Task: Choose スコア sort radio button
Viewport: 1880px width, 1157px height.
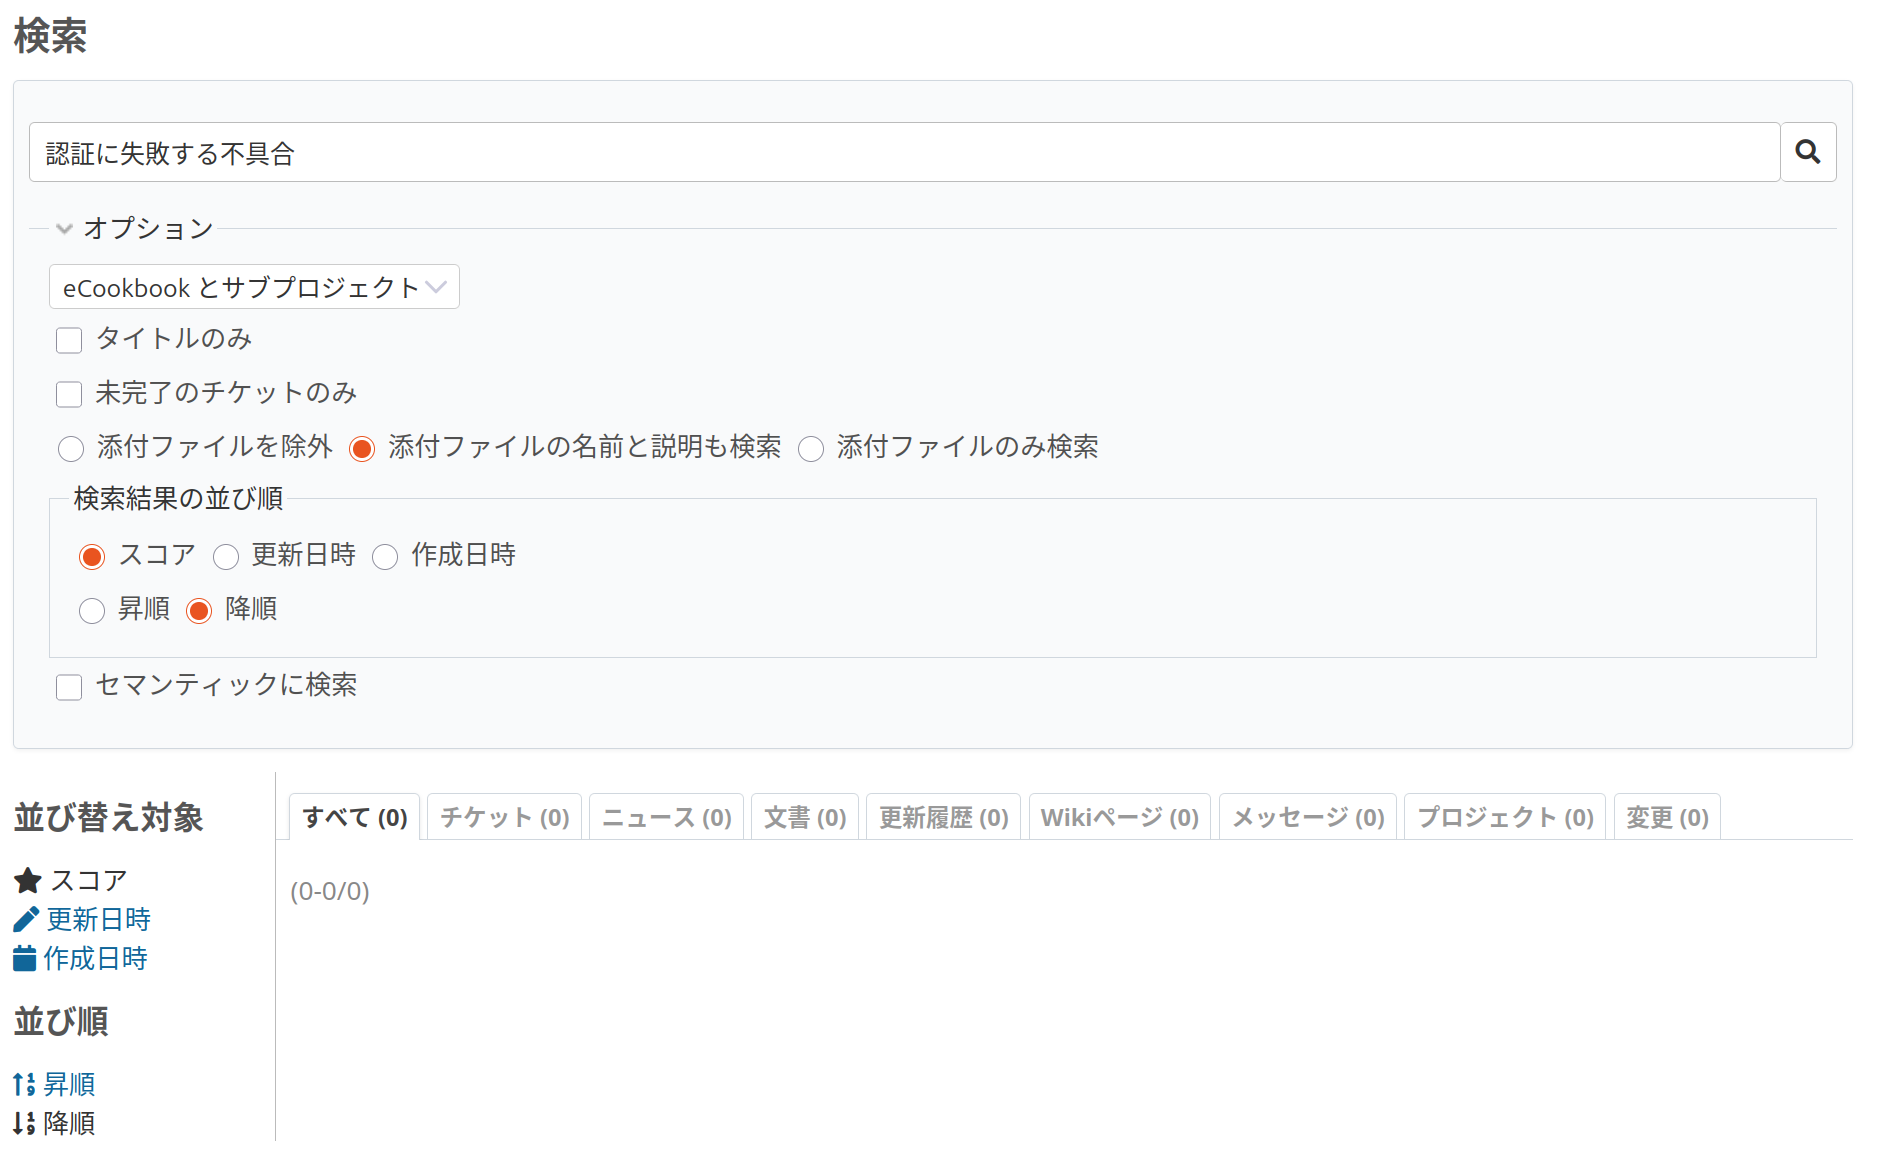Action: 92,557
